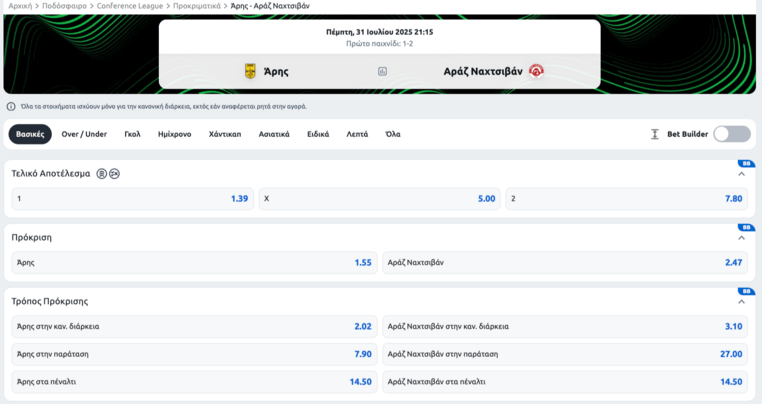This screenshot has width=762, height=404.
Task: Switch to the Over / Under tab
Action: (84, 134)
